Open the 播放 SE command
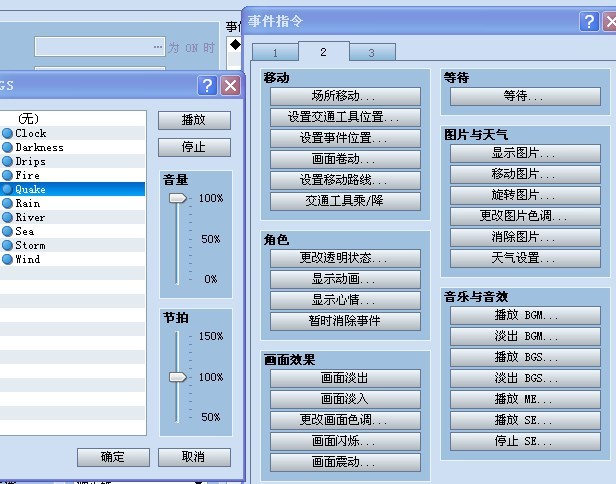Image resolution: width=616 pixels, height=484 pixels. click(525, 420)
